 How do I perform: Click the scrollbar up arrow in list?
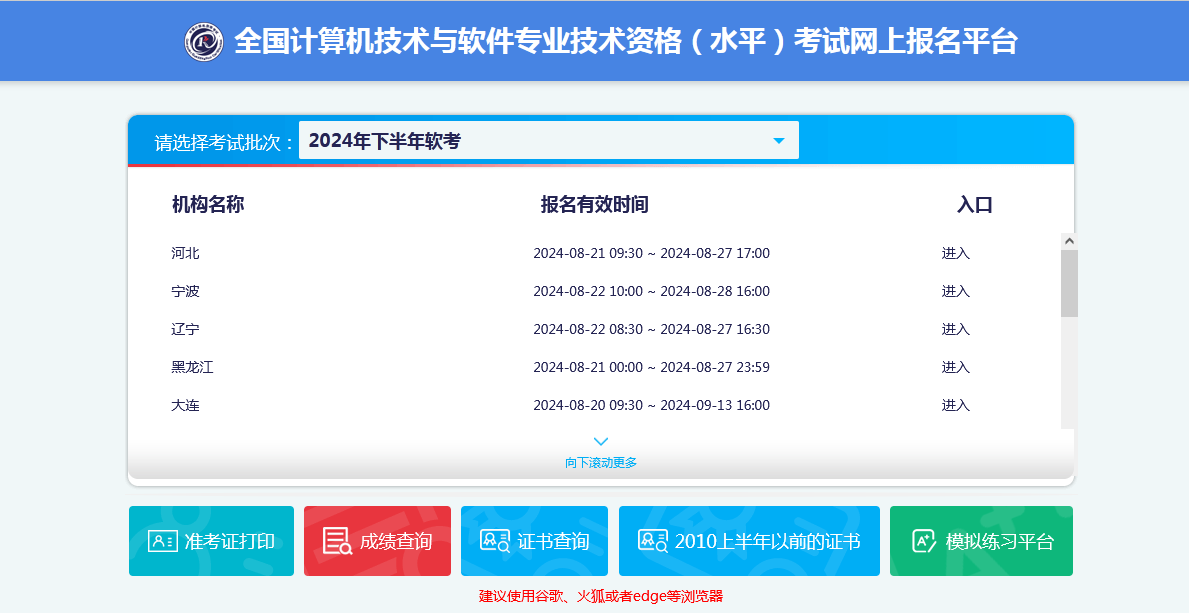click(1069, 241)
